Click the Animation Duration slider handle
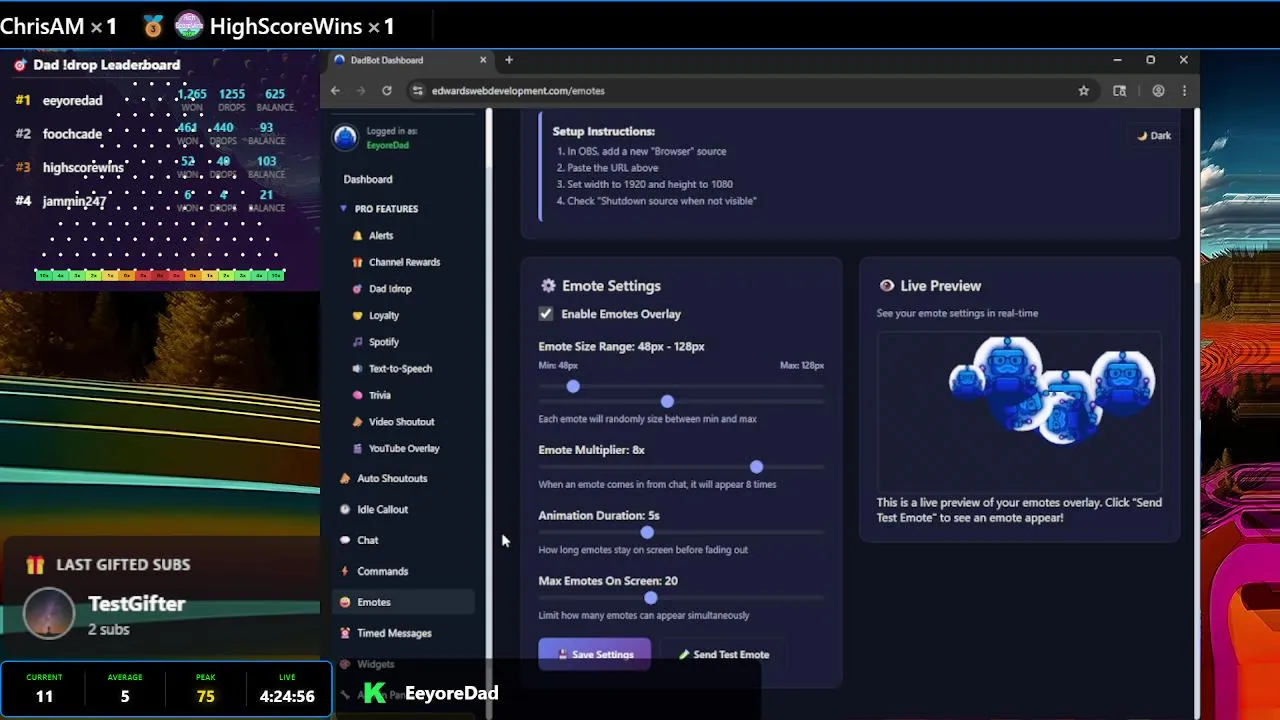 coord(647,532)
